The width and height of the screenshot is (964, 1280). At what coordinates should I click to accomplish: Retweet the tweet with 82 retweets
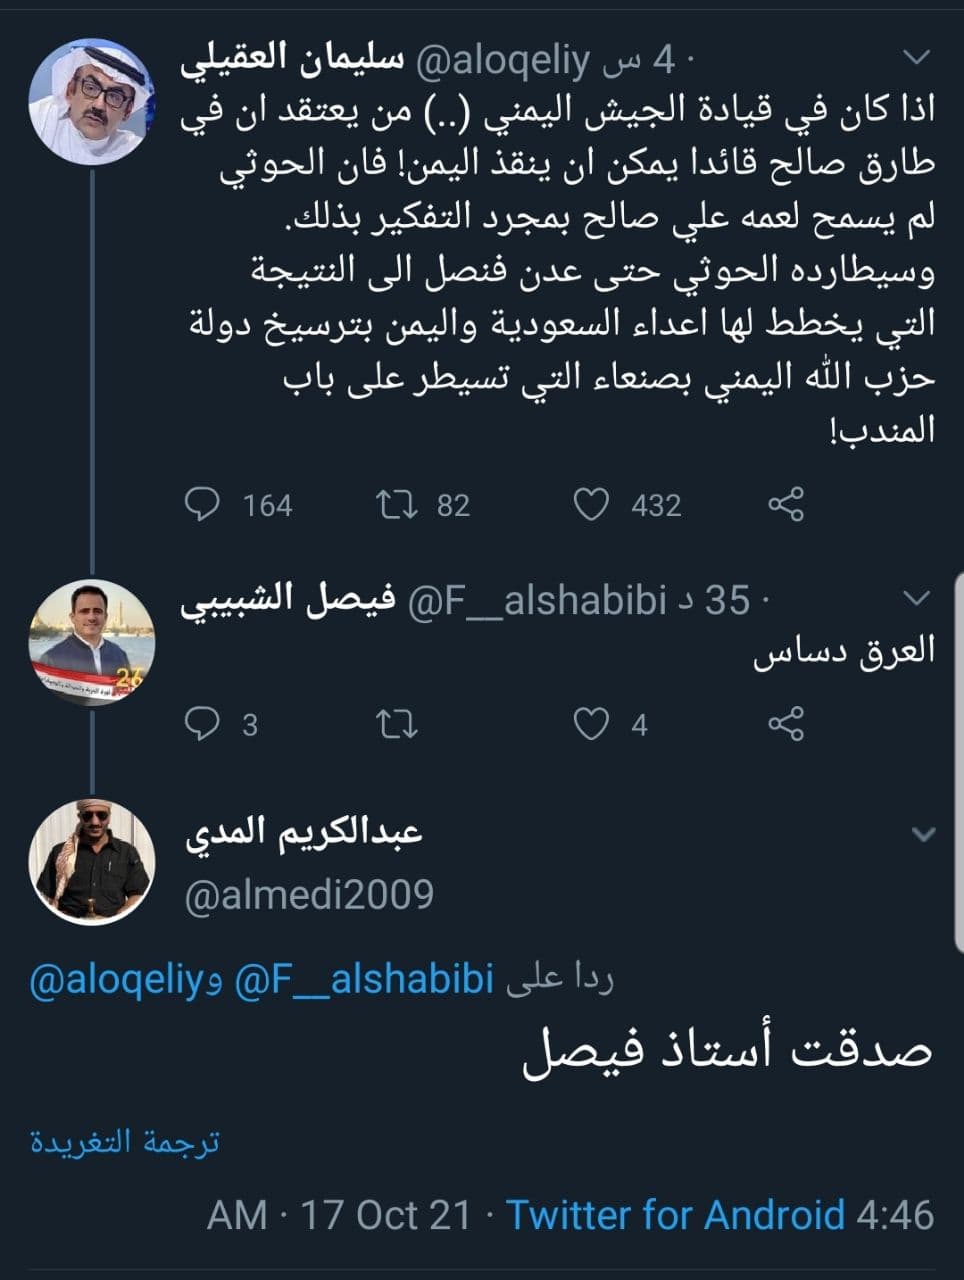(x=397, y=504)
